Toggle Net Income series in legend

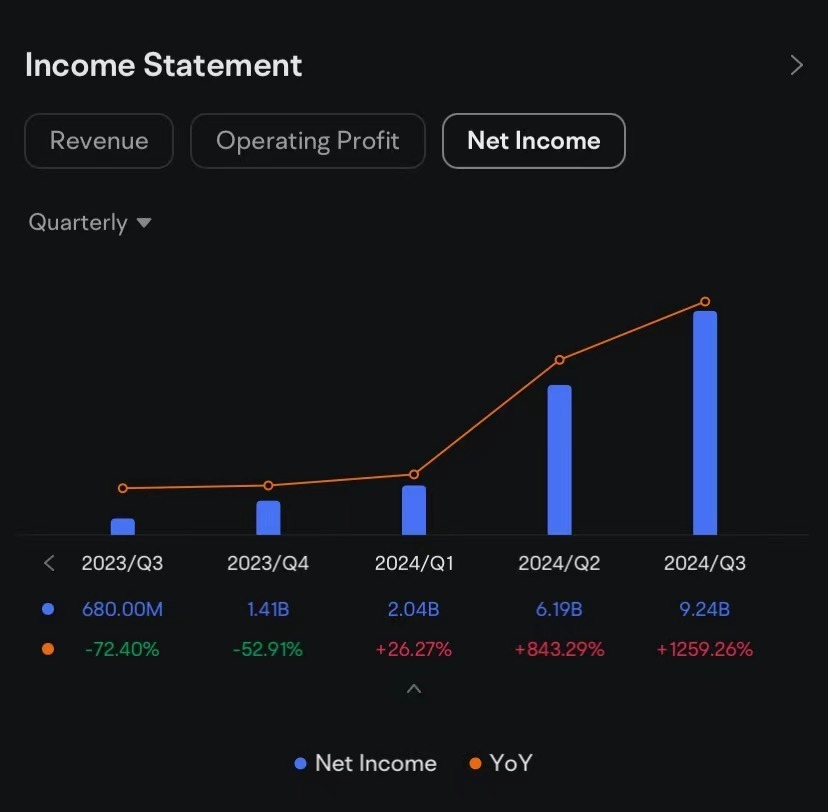tap(365, 763)
